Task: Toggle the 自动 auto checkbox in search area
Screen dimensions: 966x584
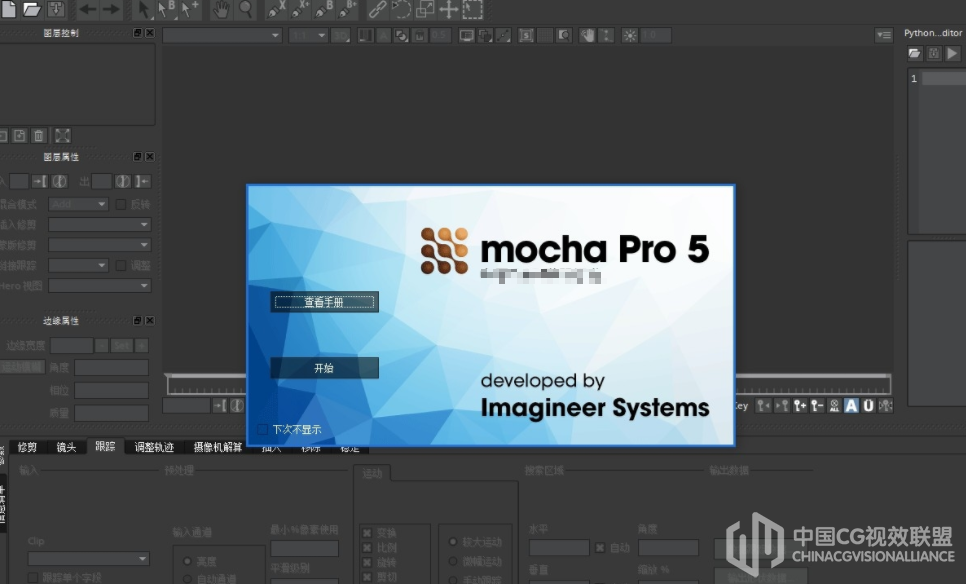Action: coord(599,548)
